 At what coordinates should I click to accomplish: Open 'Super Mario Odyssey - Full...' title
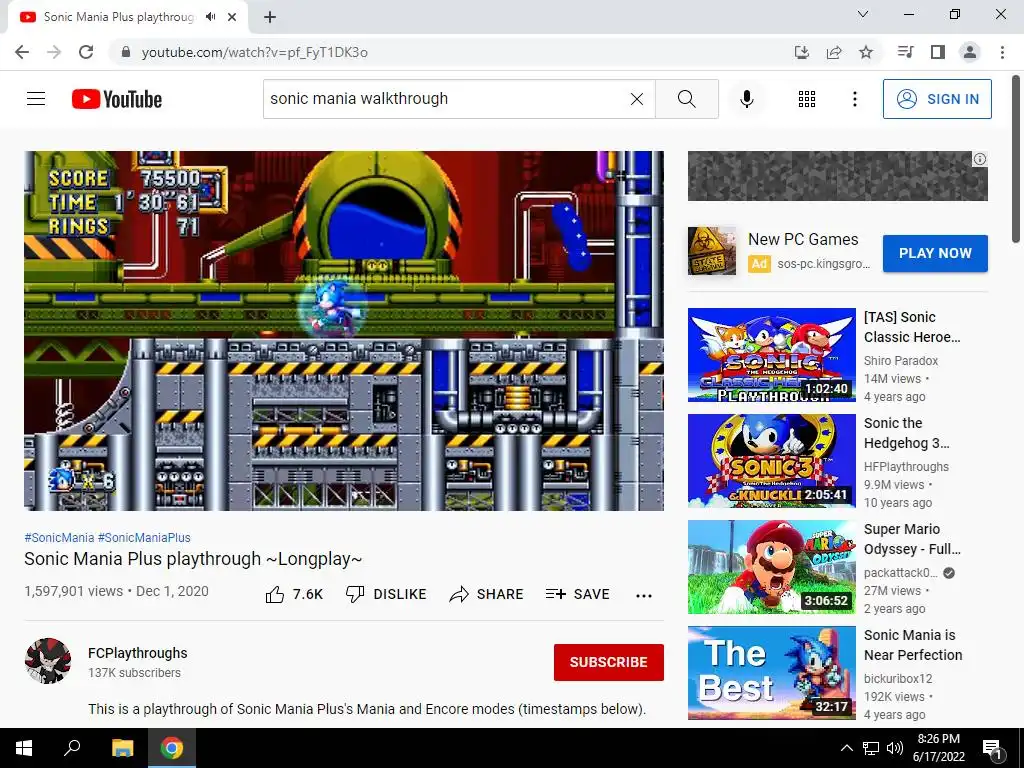pos(912,539)
